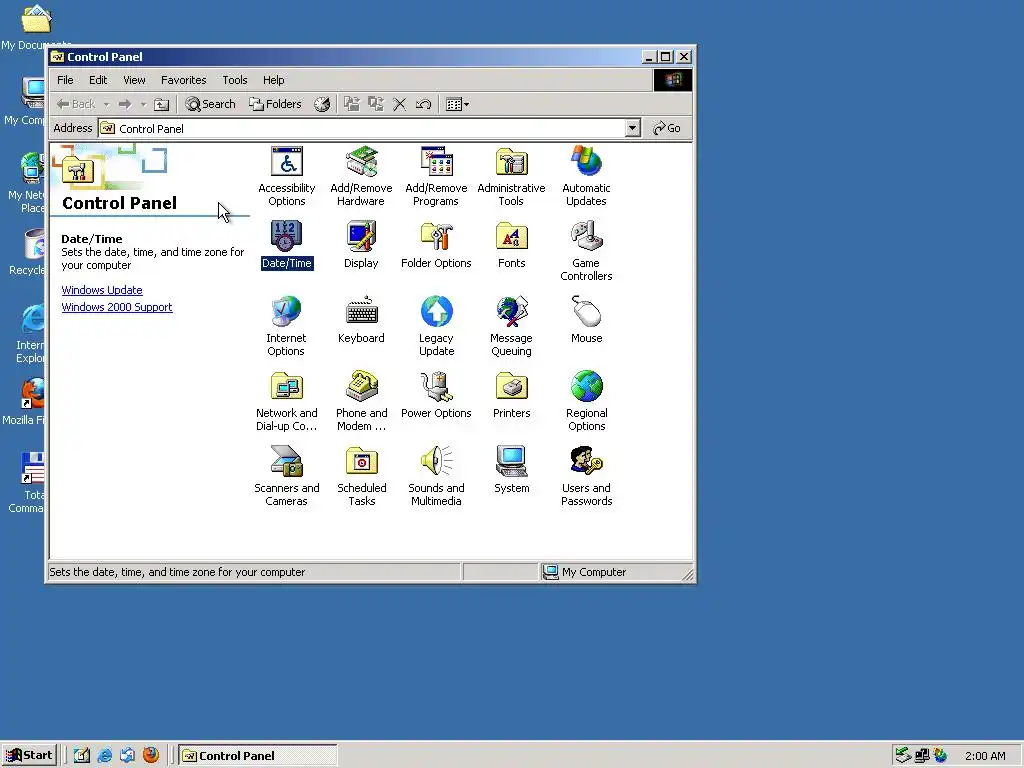Click the Windows 2000 Support link

tap(117, 307)
